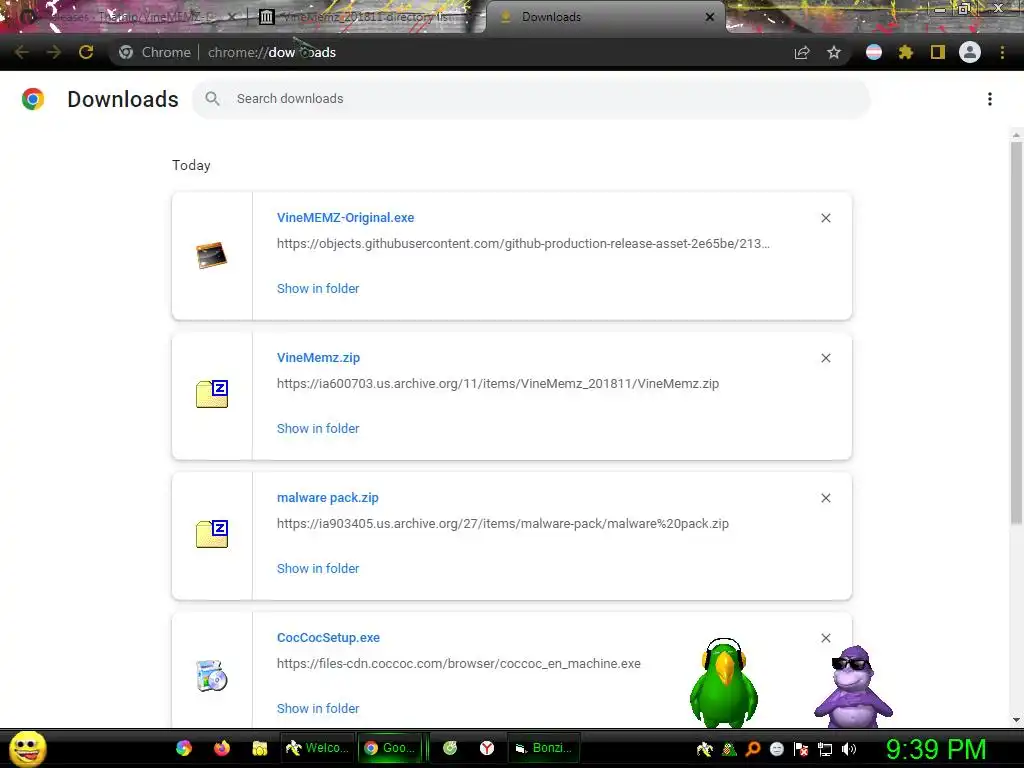Image resolution: width=1024 pixels, height=768 pixels.
Task: Click the VineMEMZ-Original.exe file icon
Action: point(212,255)
